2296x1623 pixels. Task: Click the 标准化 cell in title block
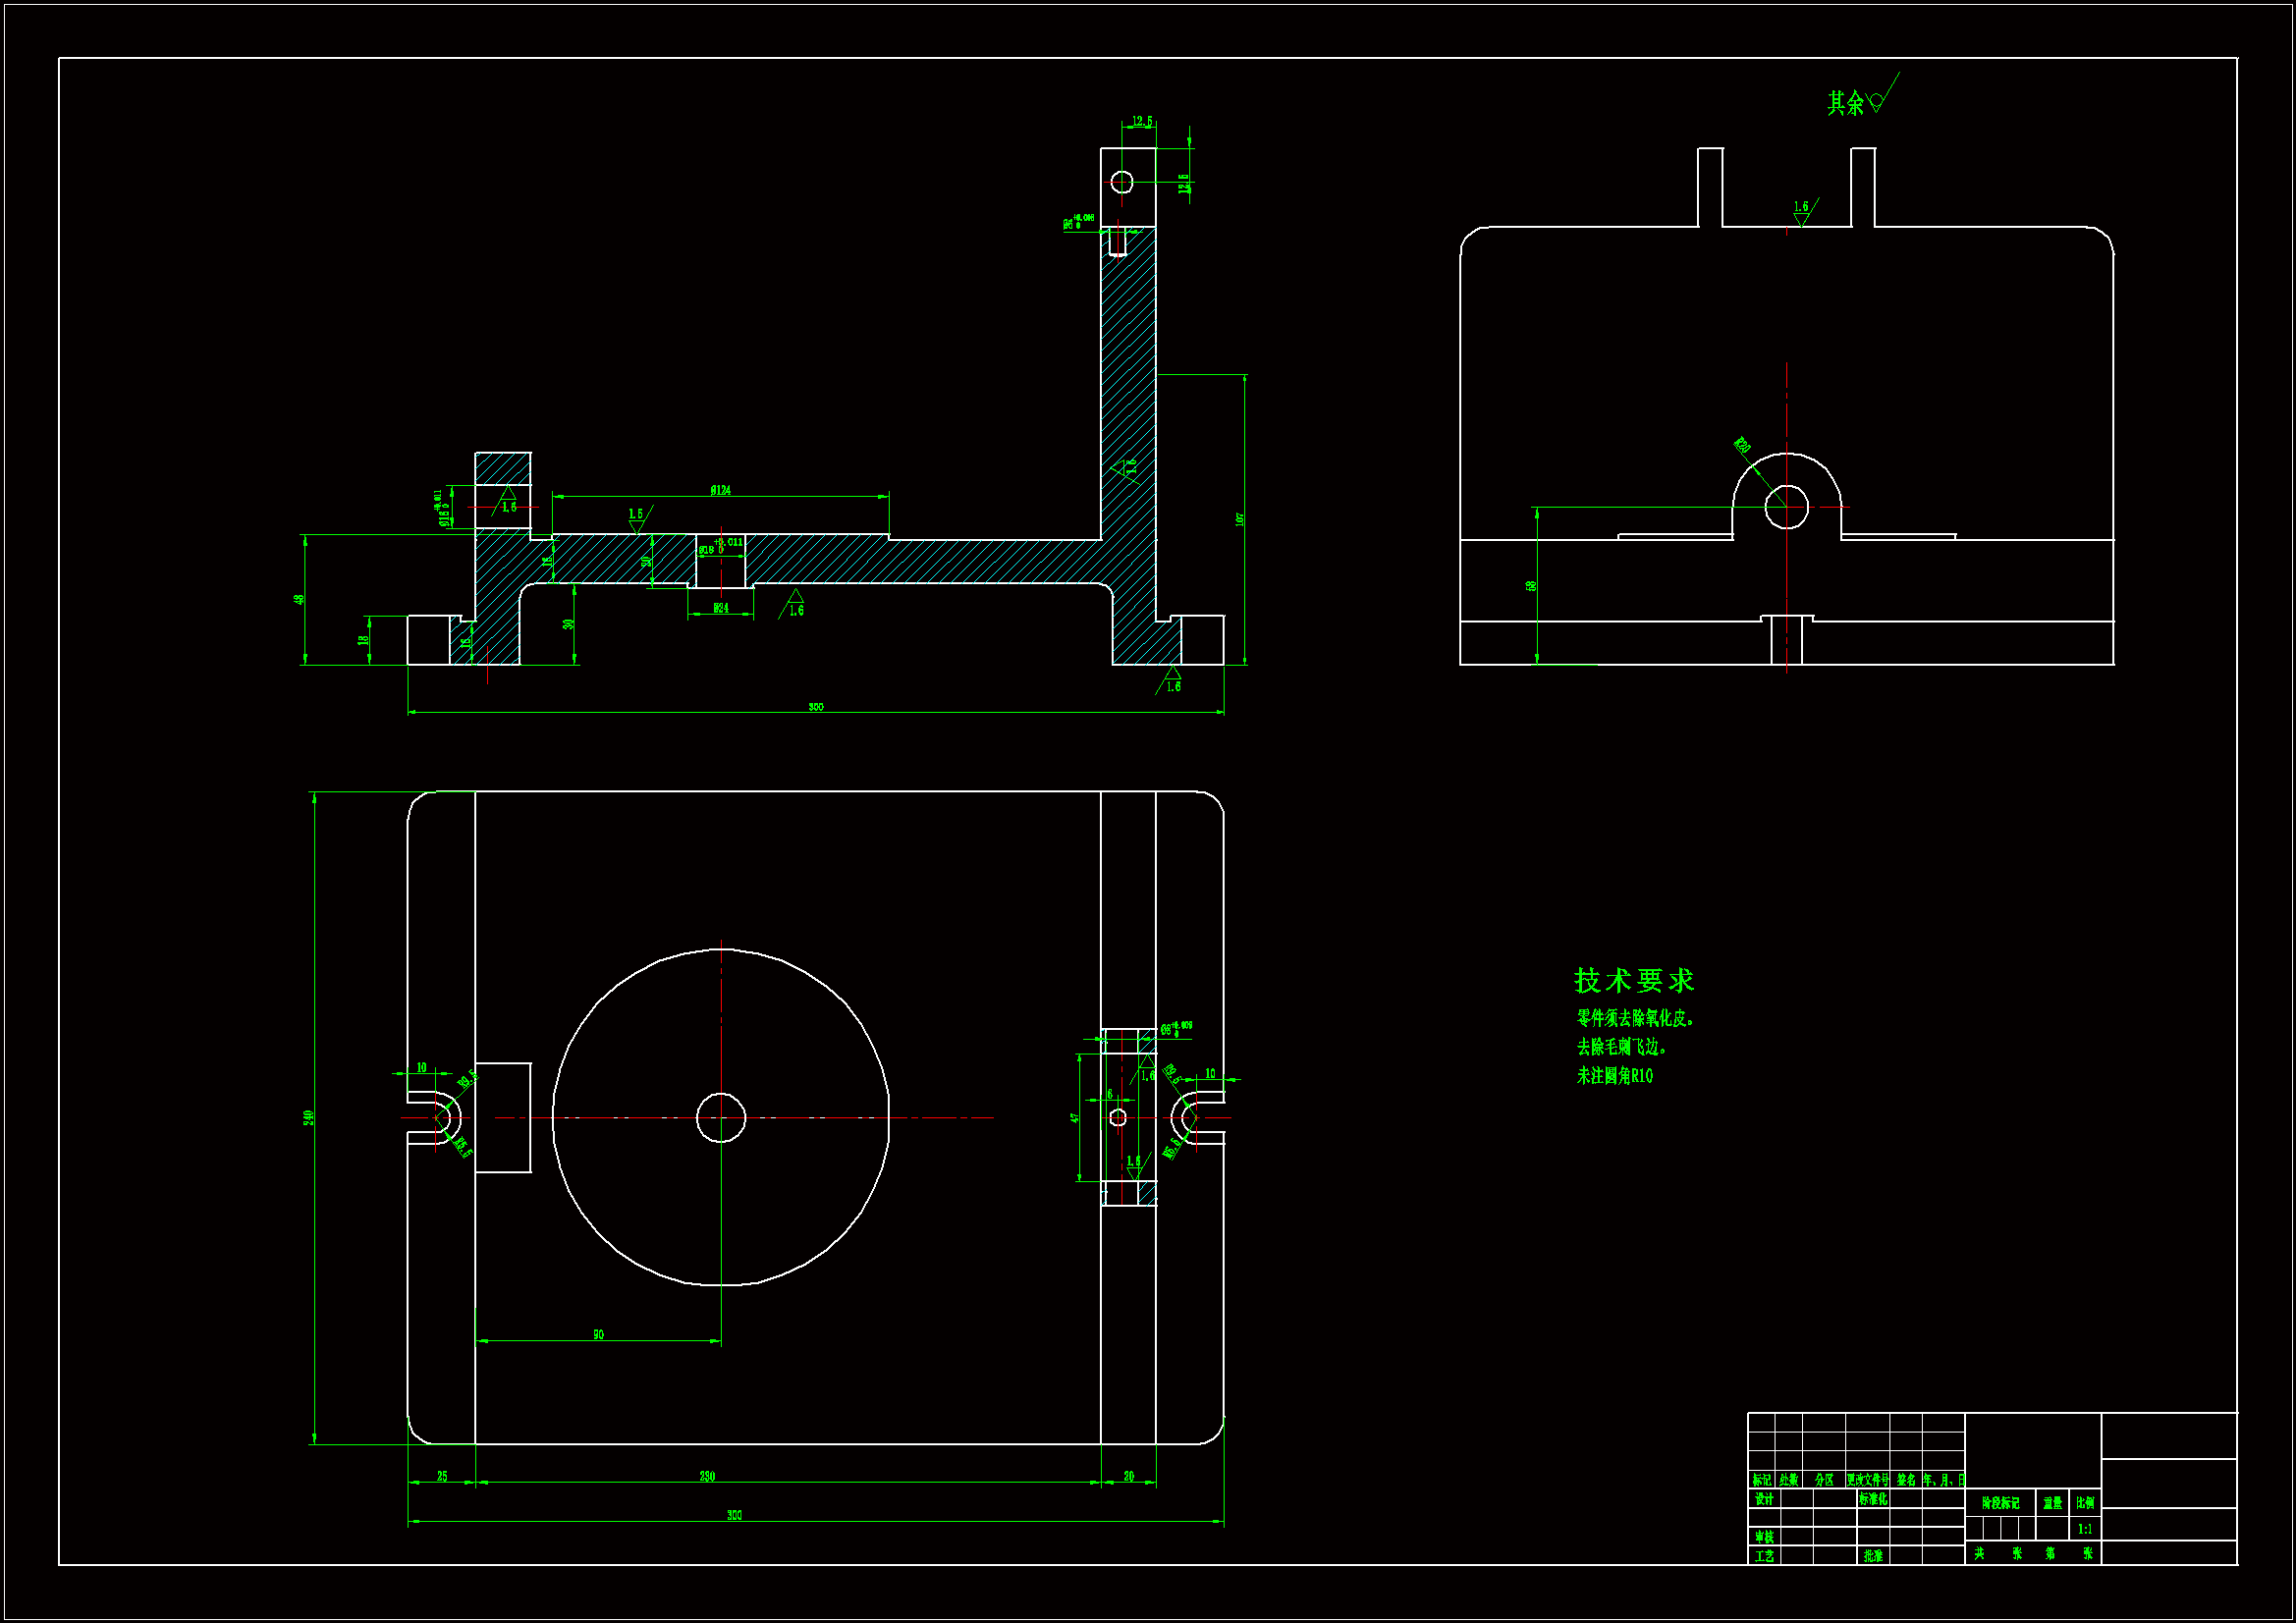pos(1873,1499)
